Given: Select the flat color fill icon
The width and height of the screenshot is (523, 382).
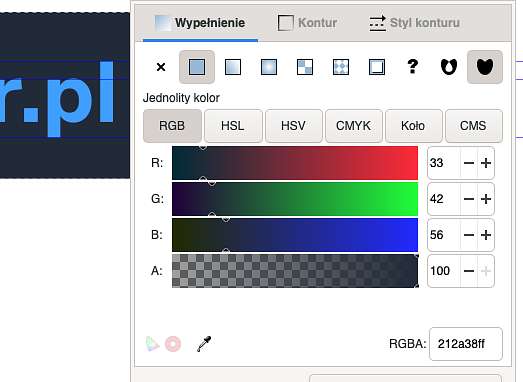Looking at the screenshot, I should (x=197, y=67).
